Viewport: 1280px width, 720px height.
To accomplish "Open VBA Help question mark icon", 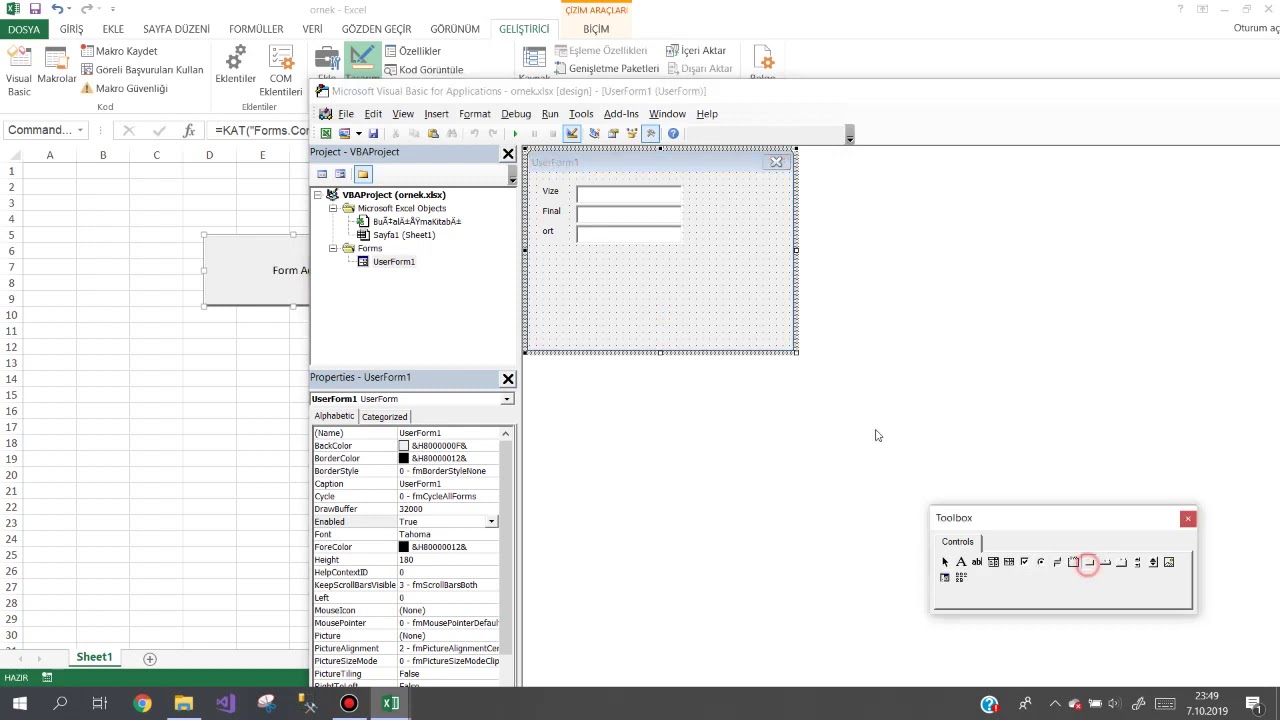I will (x=673, y=133).
